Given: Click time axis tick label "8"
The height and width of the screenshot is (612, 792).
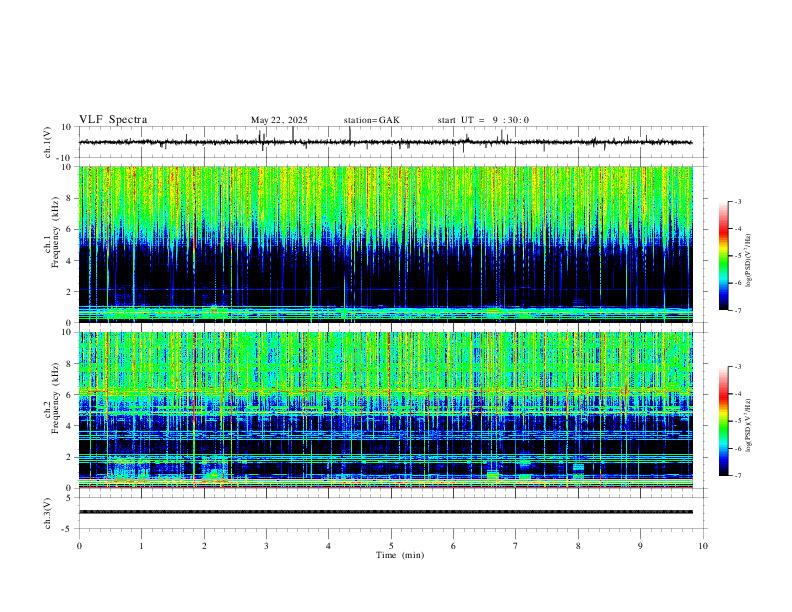Looking at the screenshot, I should coord(578,546).
